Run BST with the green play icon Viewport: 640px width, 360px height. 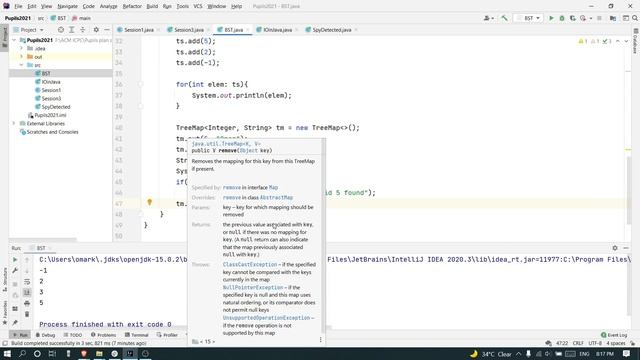pyautogui.click(x=551, y=18)
